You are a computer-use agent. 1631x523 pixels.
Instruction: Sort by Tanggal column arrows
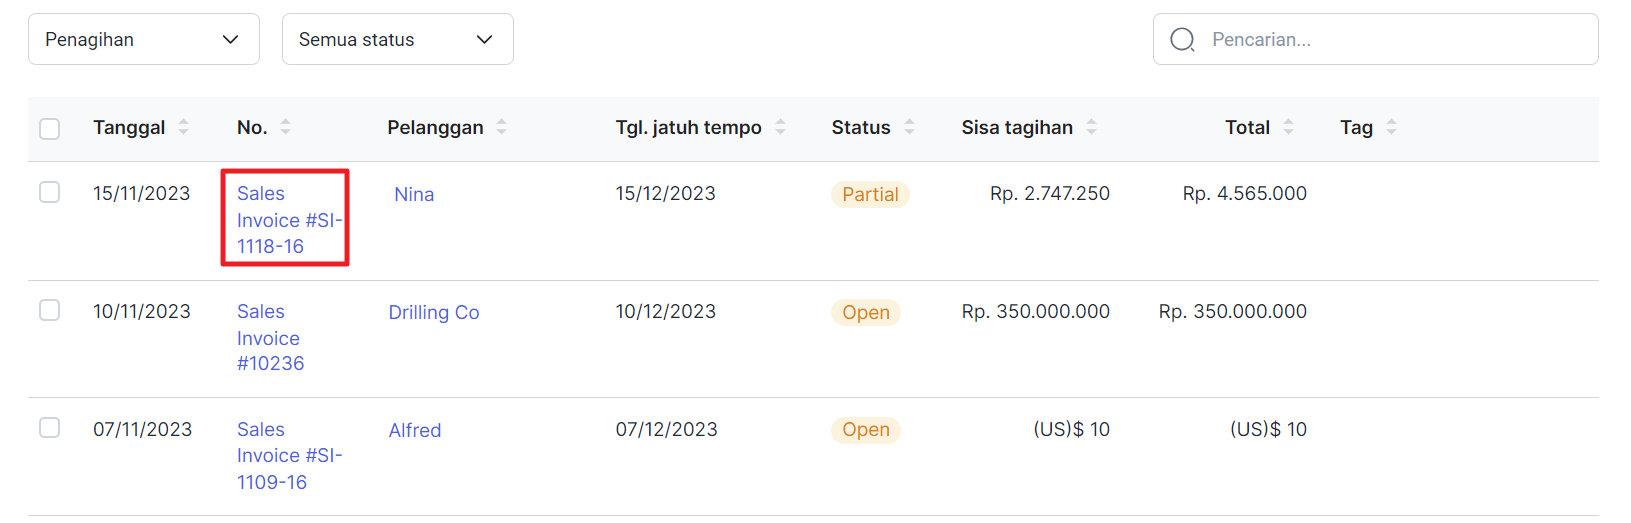pyautogui.click(x=183, y=127)
